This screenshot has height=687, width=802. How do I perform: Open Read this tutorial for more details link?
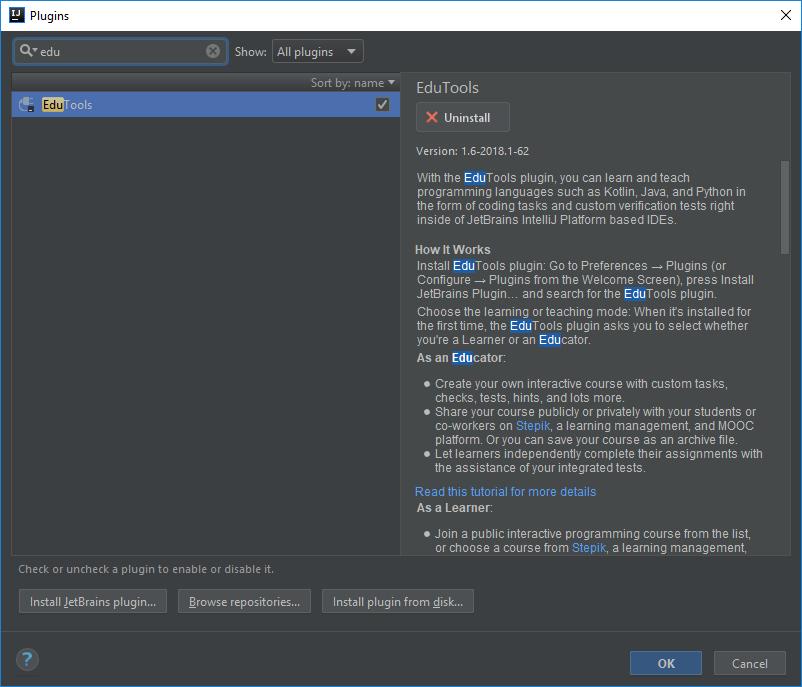pos(505,492)
